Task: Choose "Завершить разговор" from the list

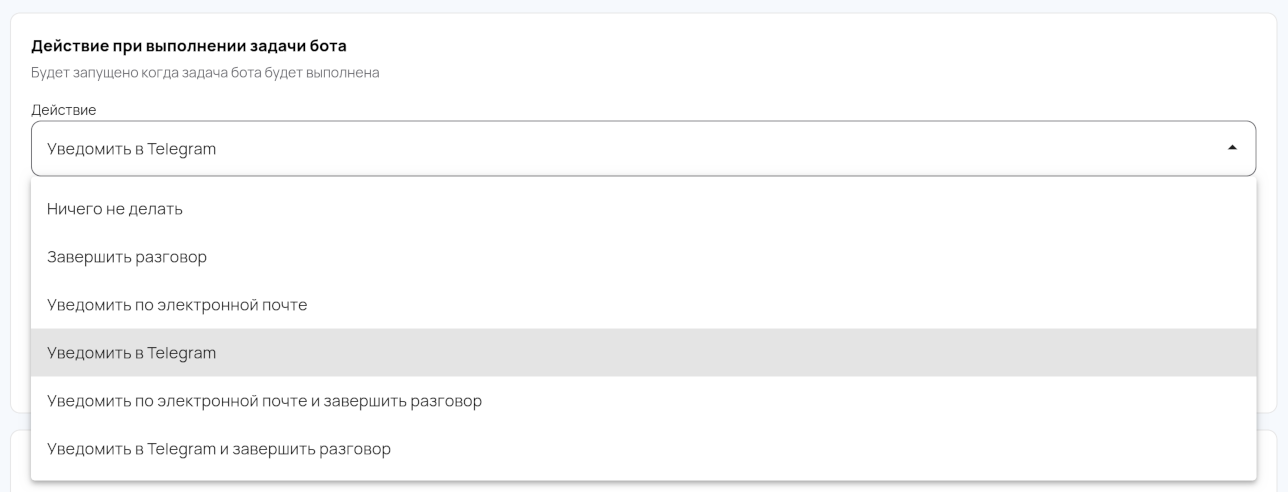Action: click(x=127, y=257)
